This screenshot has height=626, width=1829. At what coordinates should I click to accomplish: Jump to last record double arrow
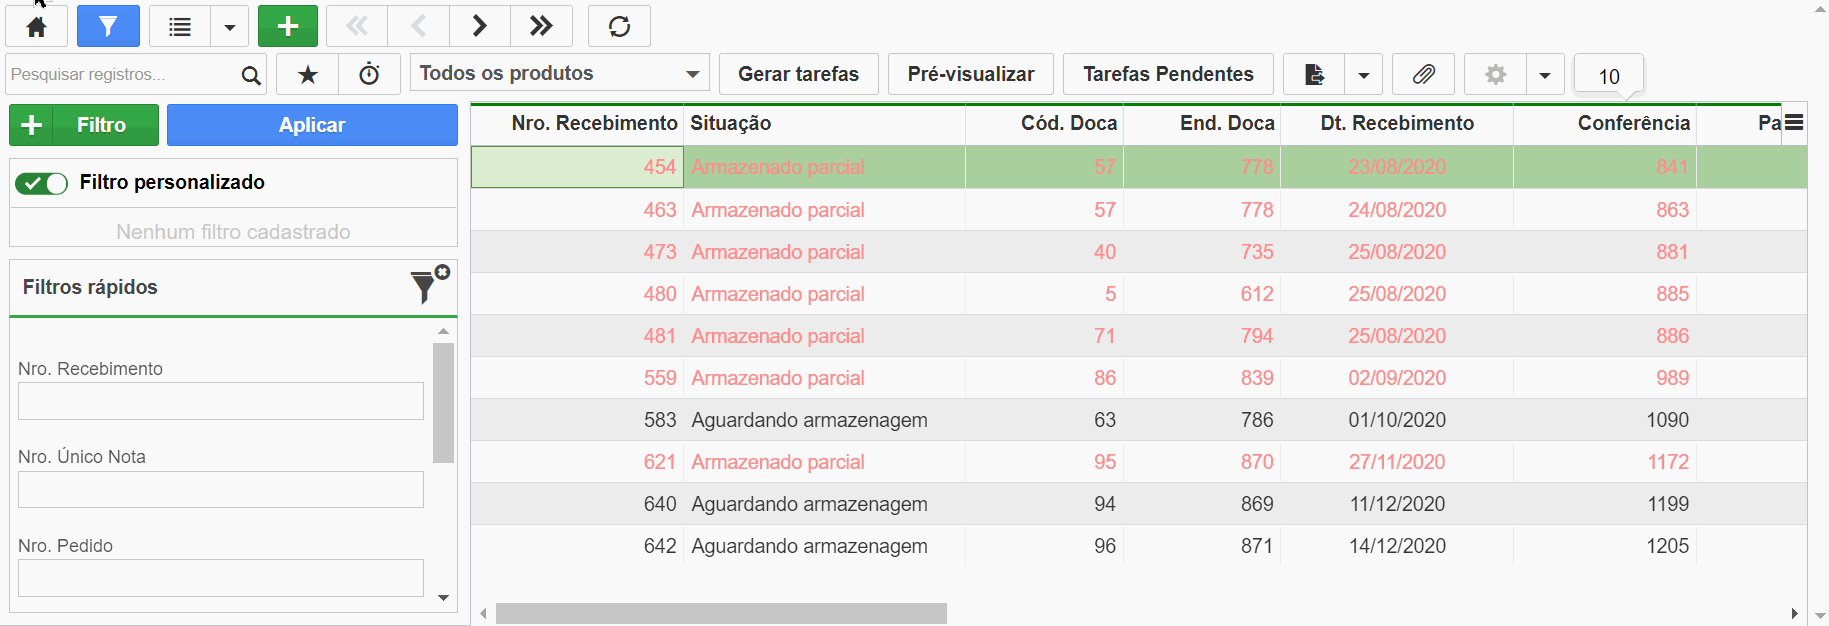(541, 26)
